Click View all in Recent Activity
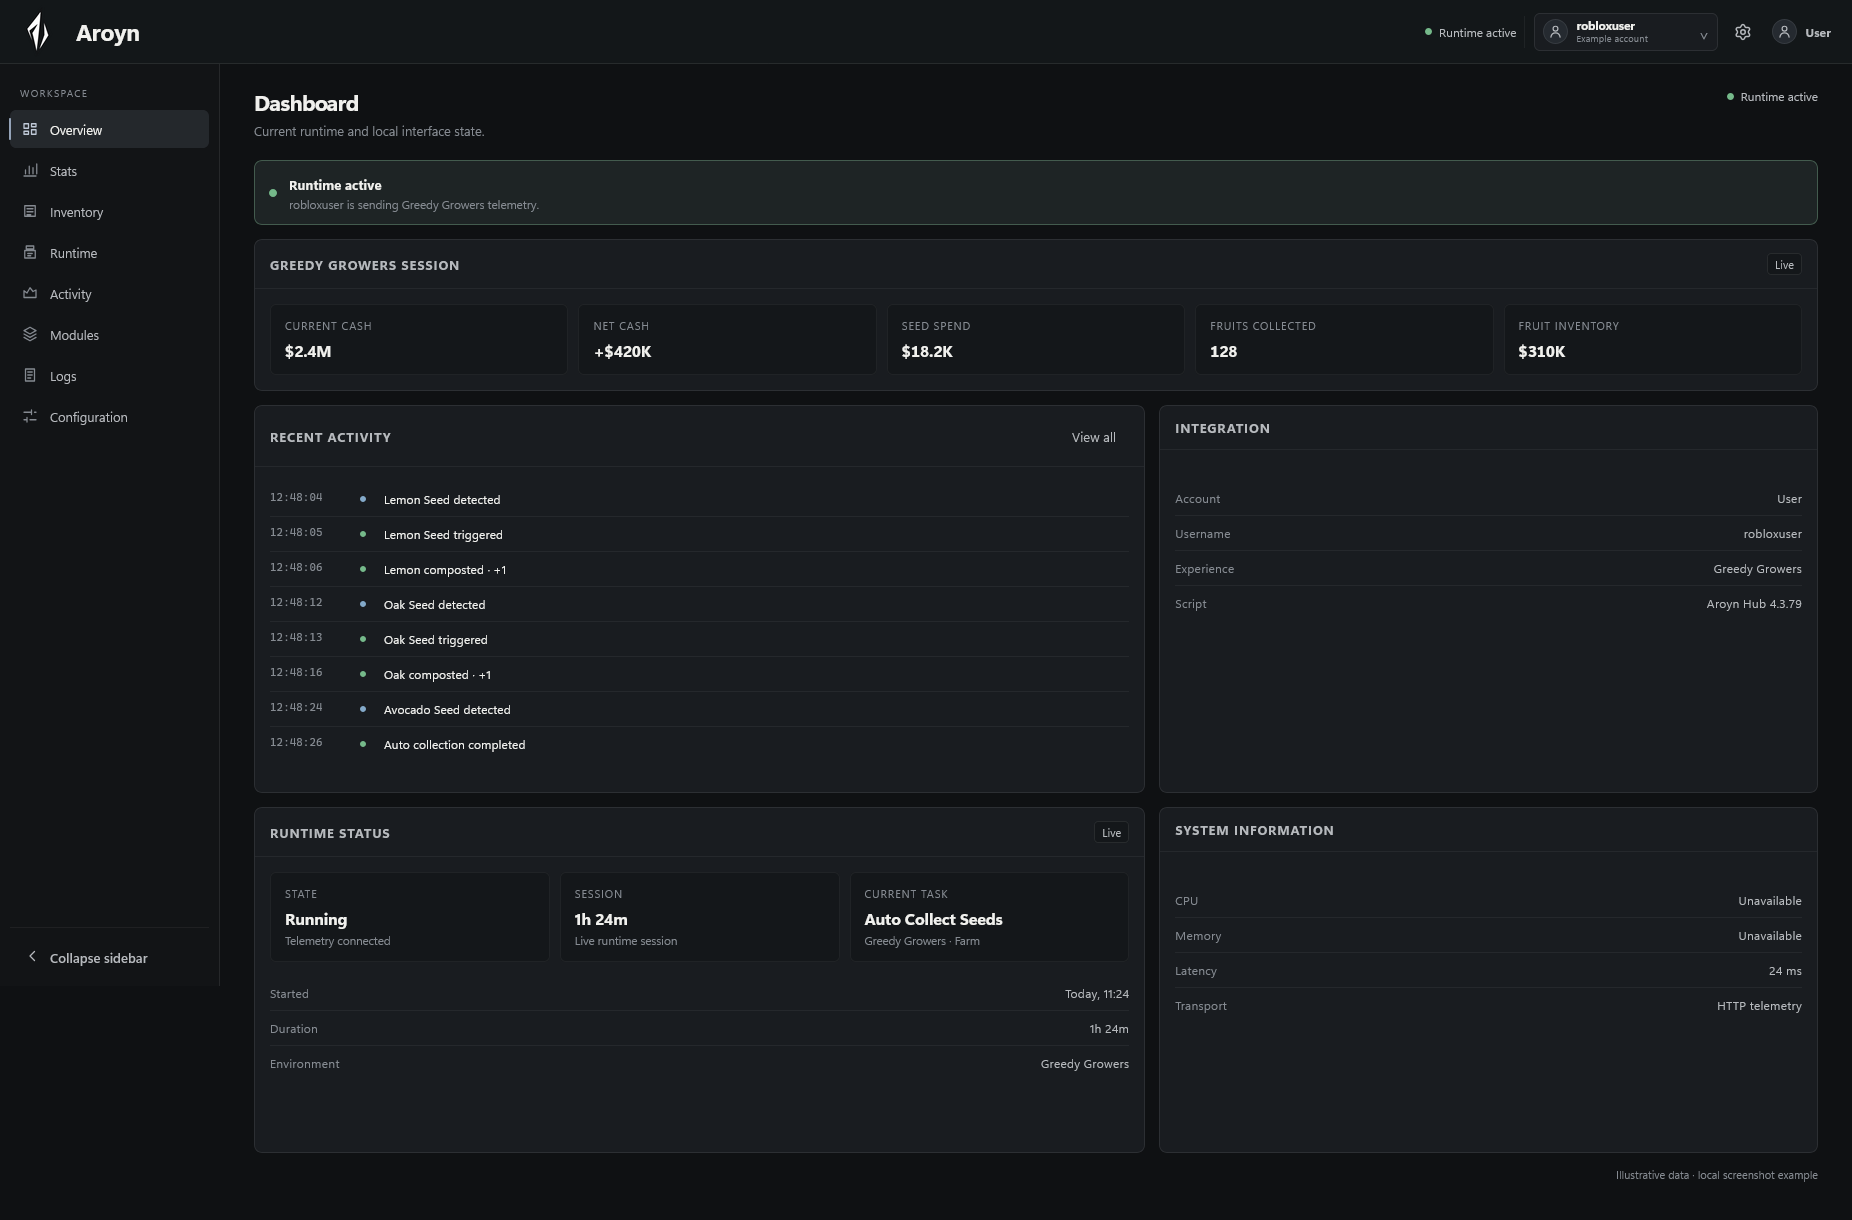Screen dimensions: 1852x1220 1093,437
